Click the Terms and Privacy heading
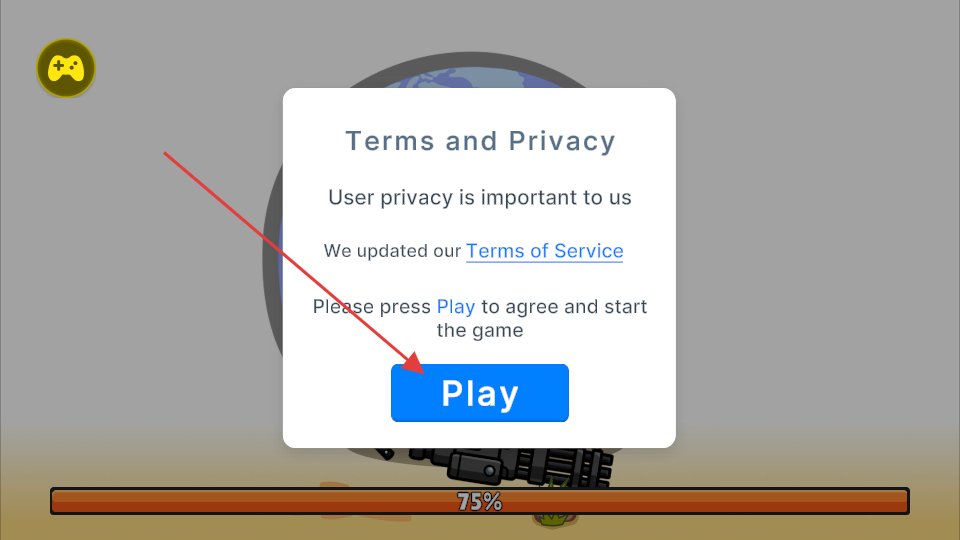The width and height of the screenshot is (960, 540). (480, 141)
